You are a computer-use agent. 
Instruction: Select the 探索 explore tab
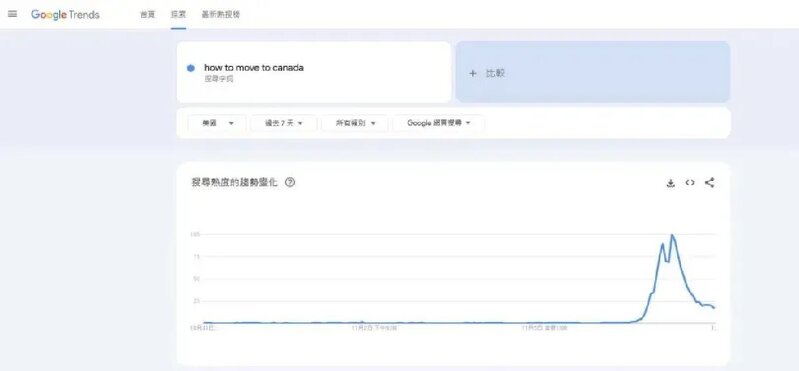pyautogui.click(x=178, y=15)
